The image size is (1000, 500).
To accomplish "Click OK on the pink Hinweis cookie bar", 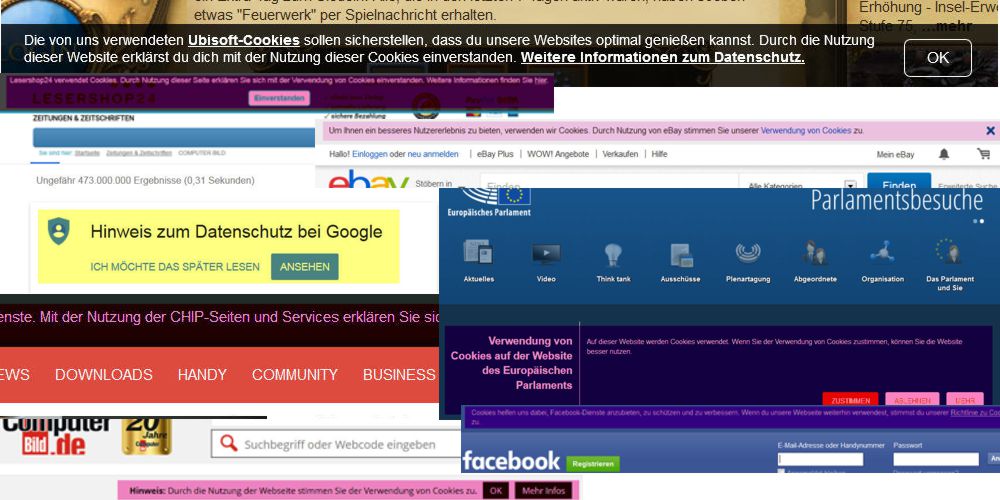I will 496,490.
